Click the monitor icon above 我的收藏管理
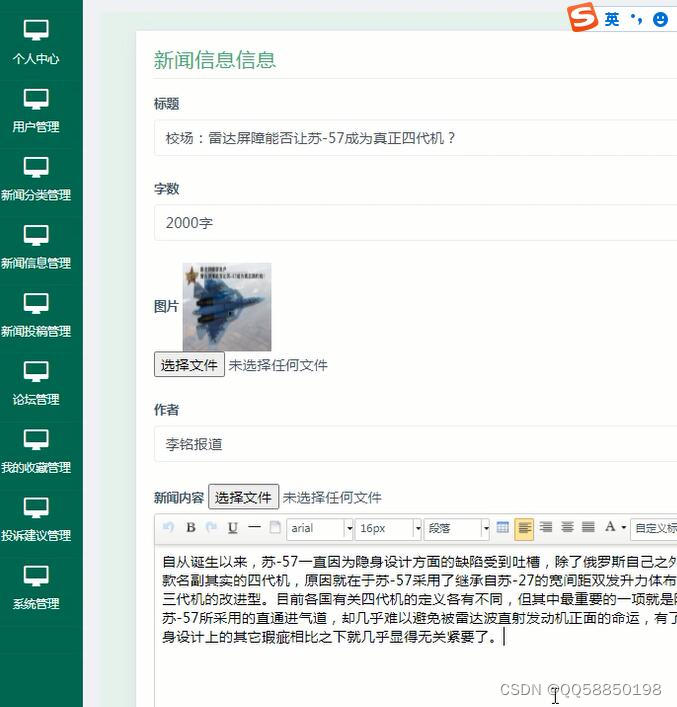The width and height of the screenshot is (677, 707). click(36, 441)
